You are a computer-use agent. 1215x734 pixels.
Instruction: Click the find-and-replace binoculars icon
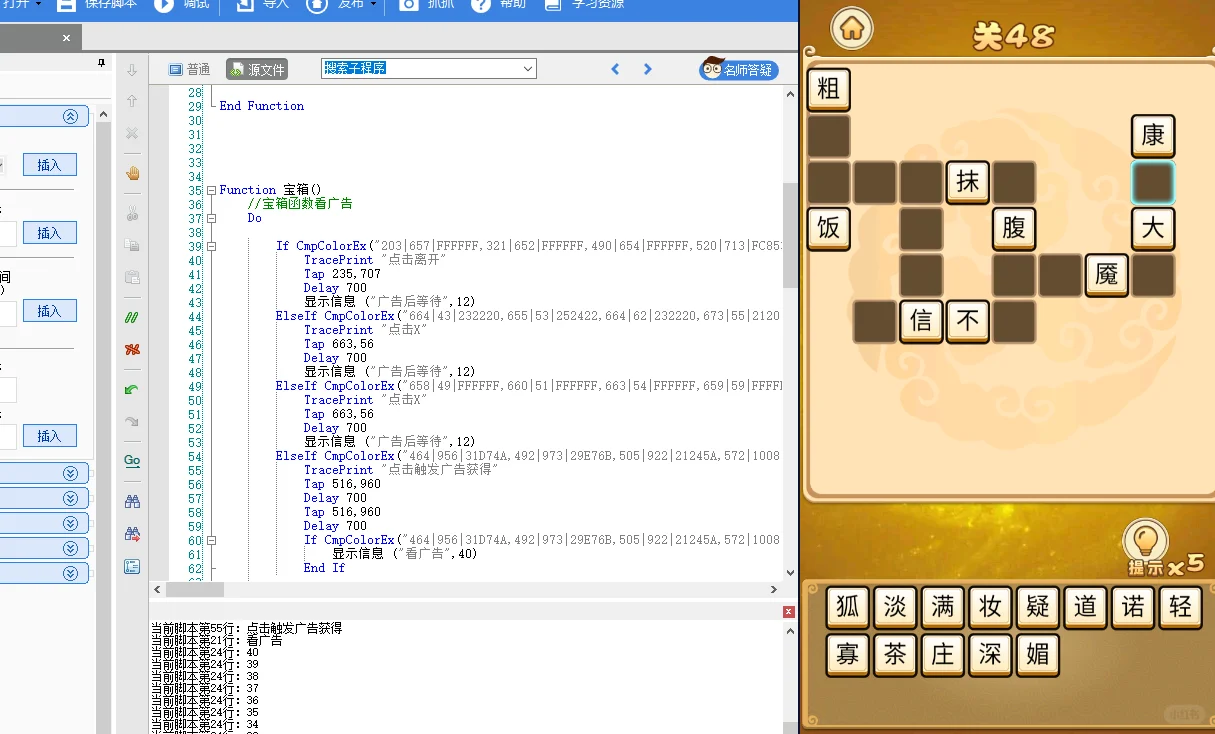pos(132,534)
